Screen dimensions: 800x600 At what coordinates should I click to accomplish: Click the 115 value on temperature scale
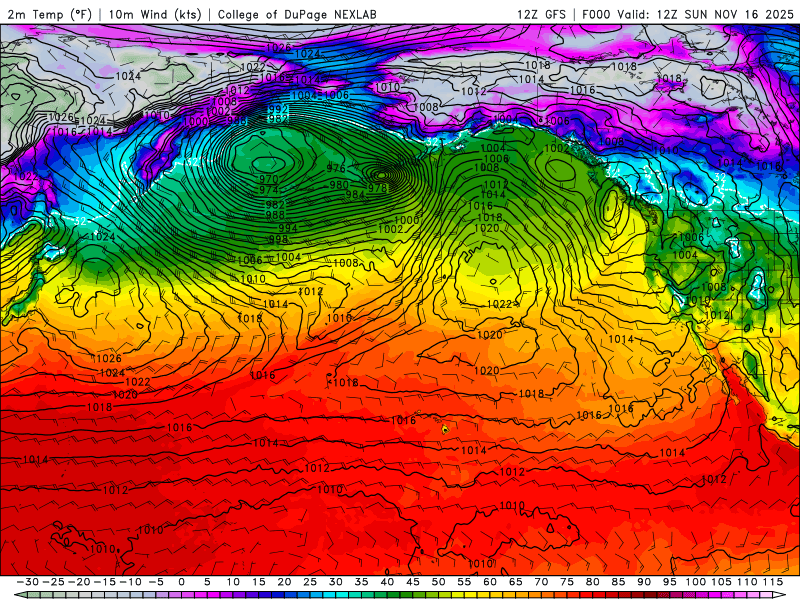point(772,582)
